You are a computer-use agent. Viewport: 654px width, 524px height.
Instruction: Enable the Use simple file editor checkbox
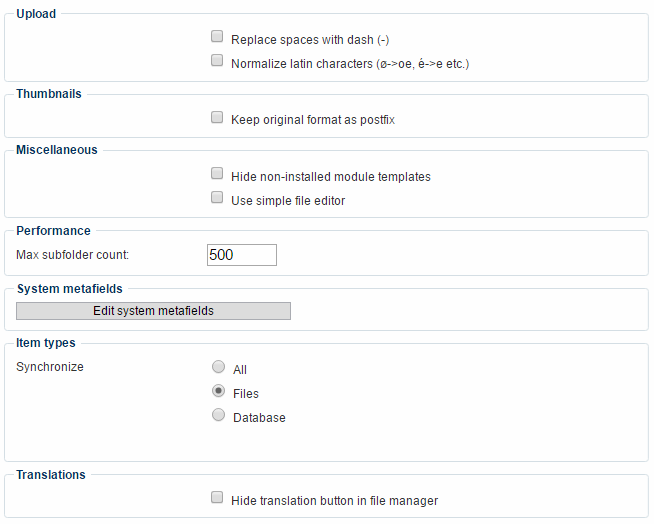tap(217, 198)
